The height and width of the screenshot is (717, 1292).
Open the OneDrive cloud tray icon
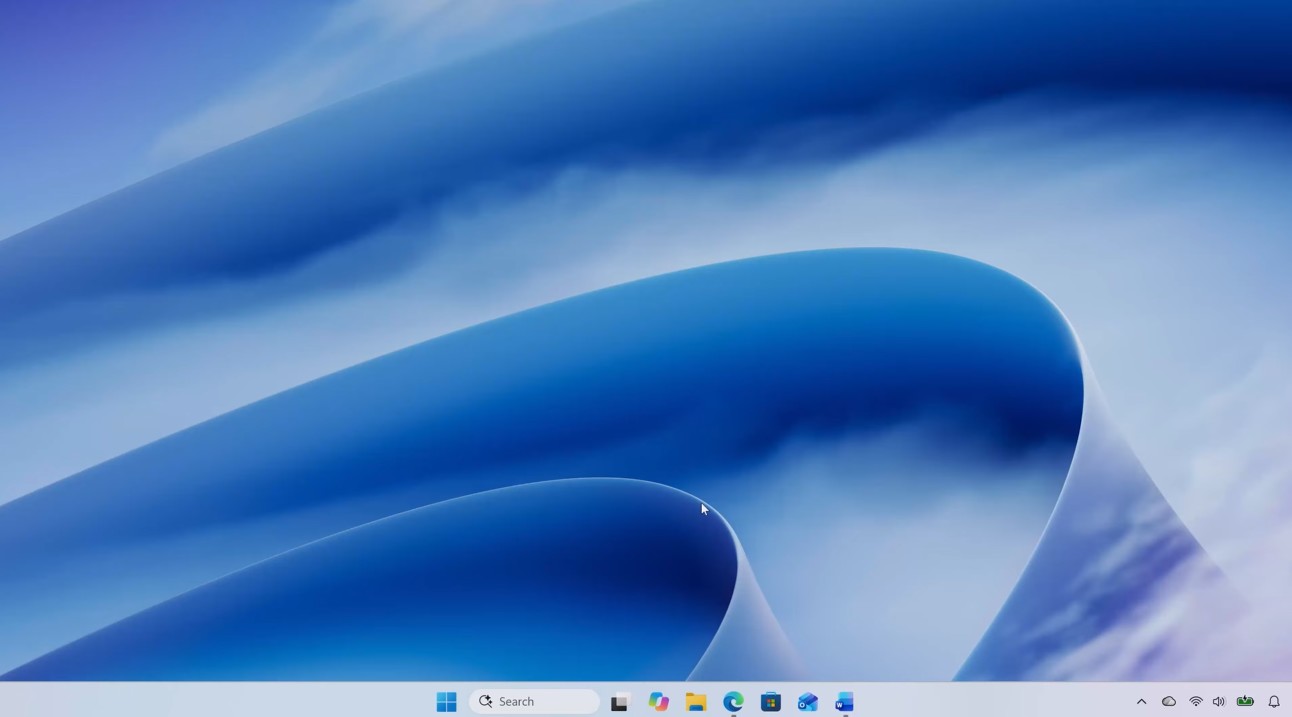[x=1168, y=702]
